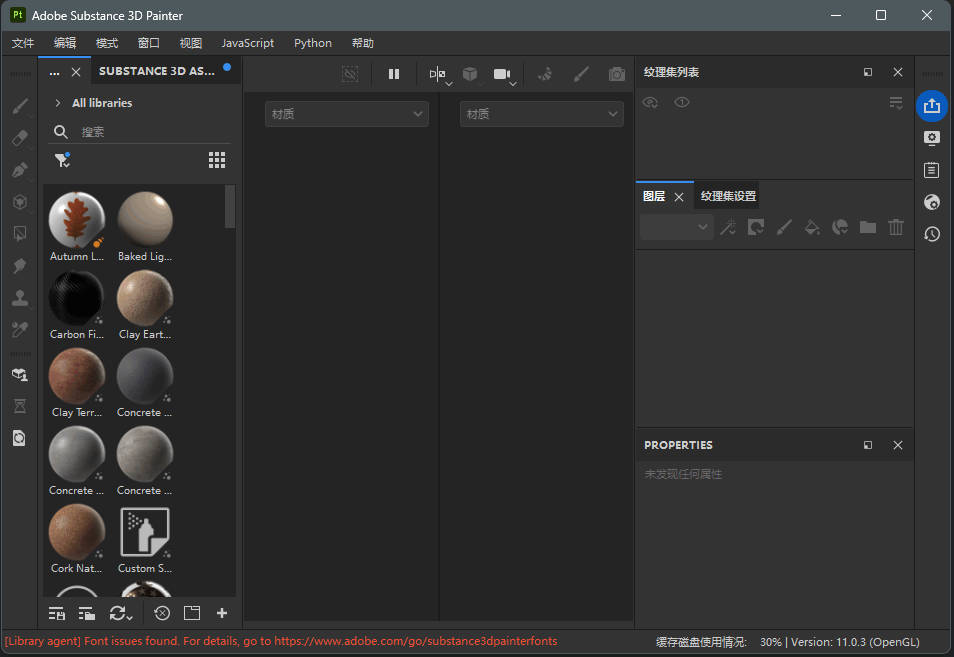Click the plus button to add asset

222,613
